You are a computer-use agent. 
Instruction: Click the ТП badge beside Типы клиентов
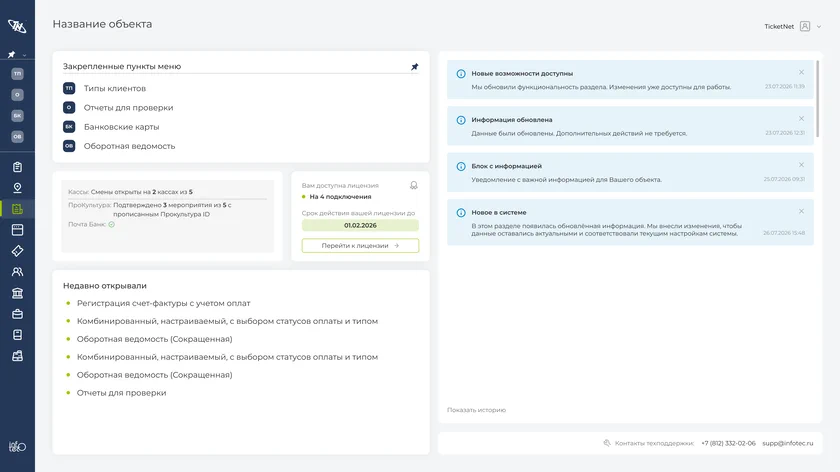pos(69,88)
